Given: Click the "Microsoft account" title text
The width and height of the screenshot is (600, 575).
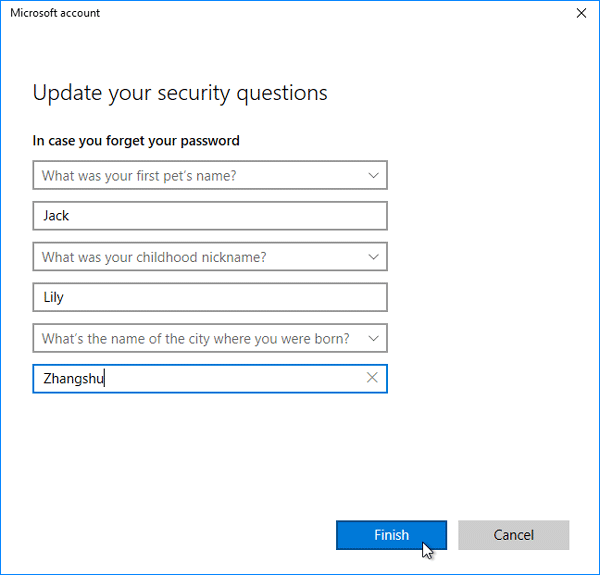Looking at the screenshot, I should pyautogui.click(x=55, y=14).
